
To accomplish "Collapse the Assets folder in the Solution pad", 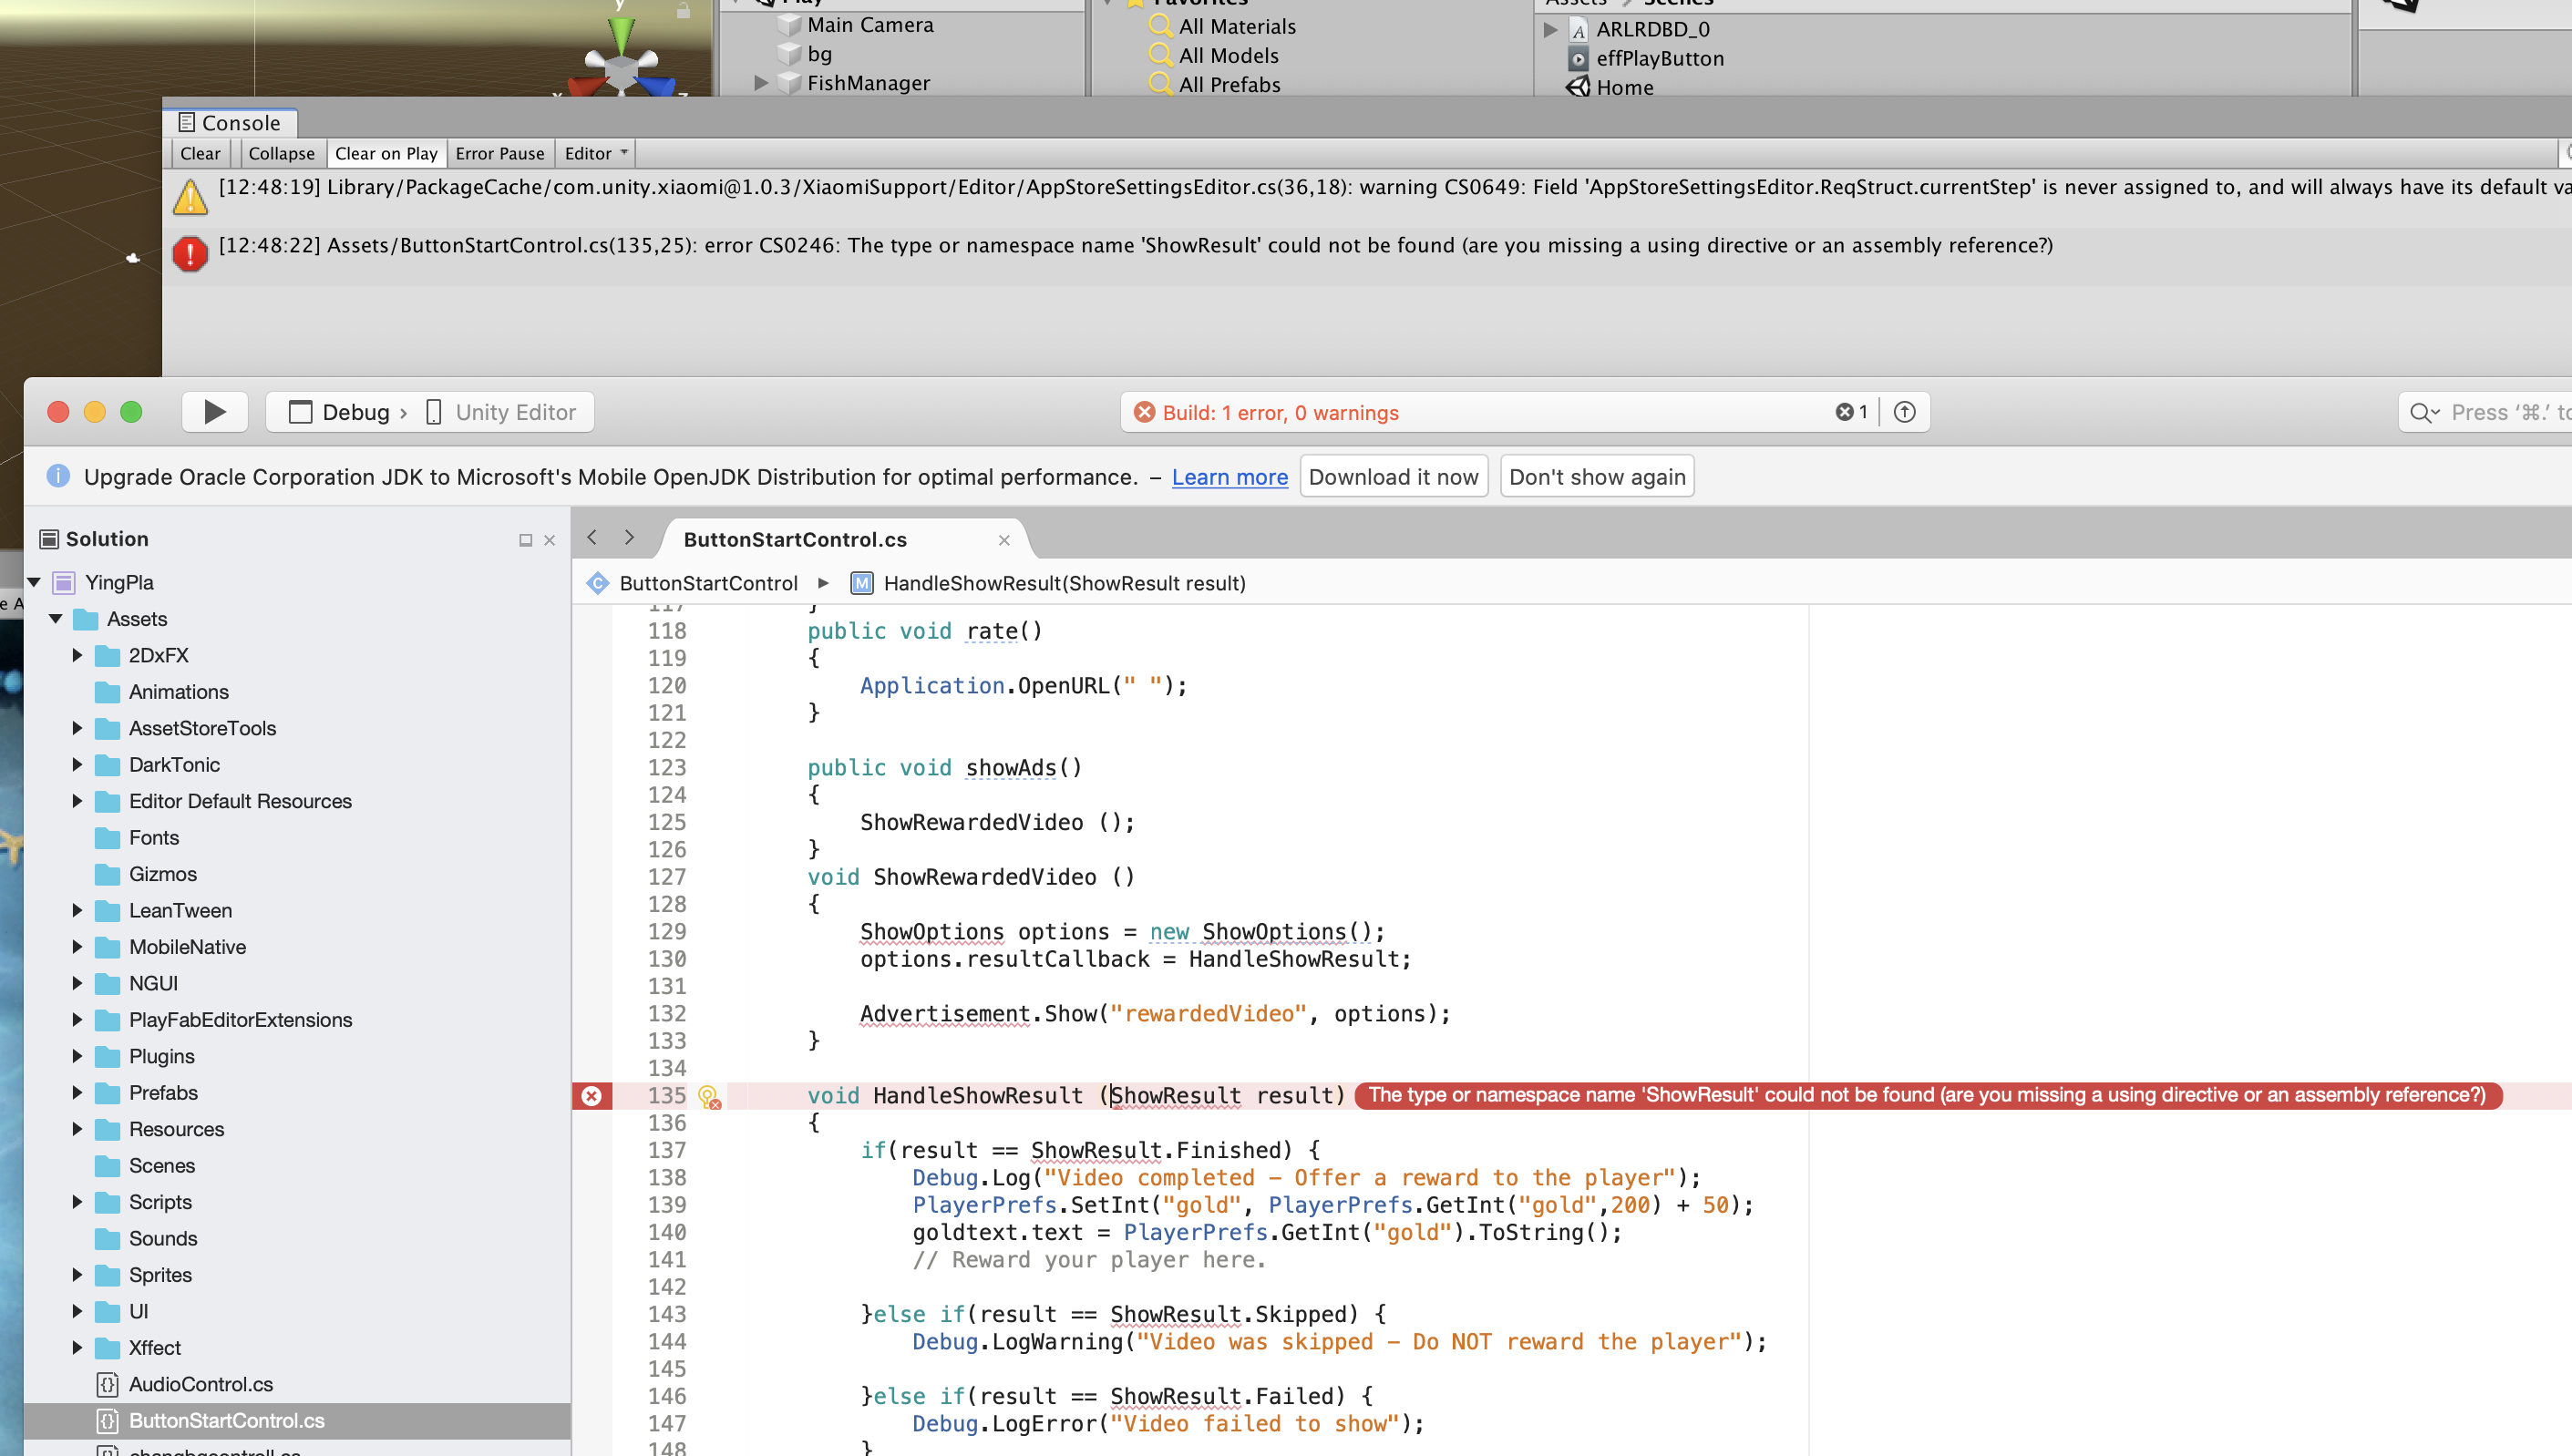I will pyautogui.click(x=56, y=619).
